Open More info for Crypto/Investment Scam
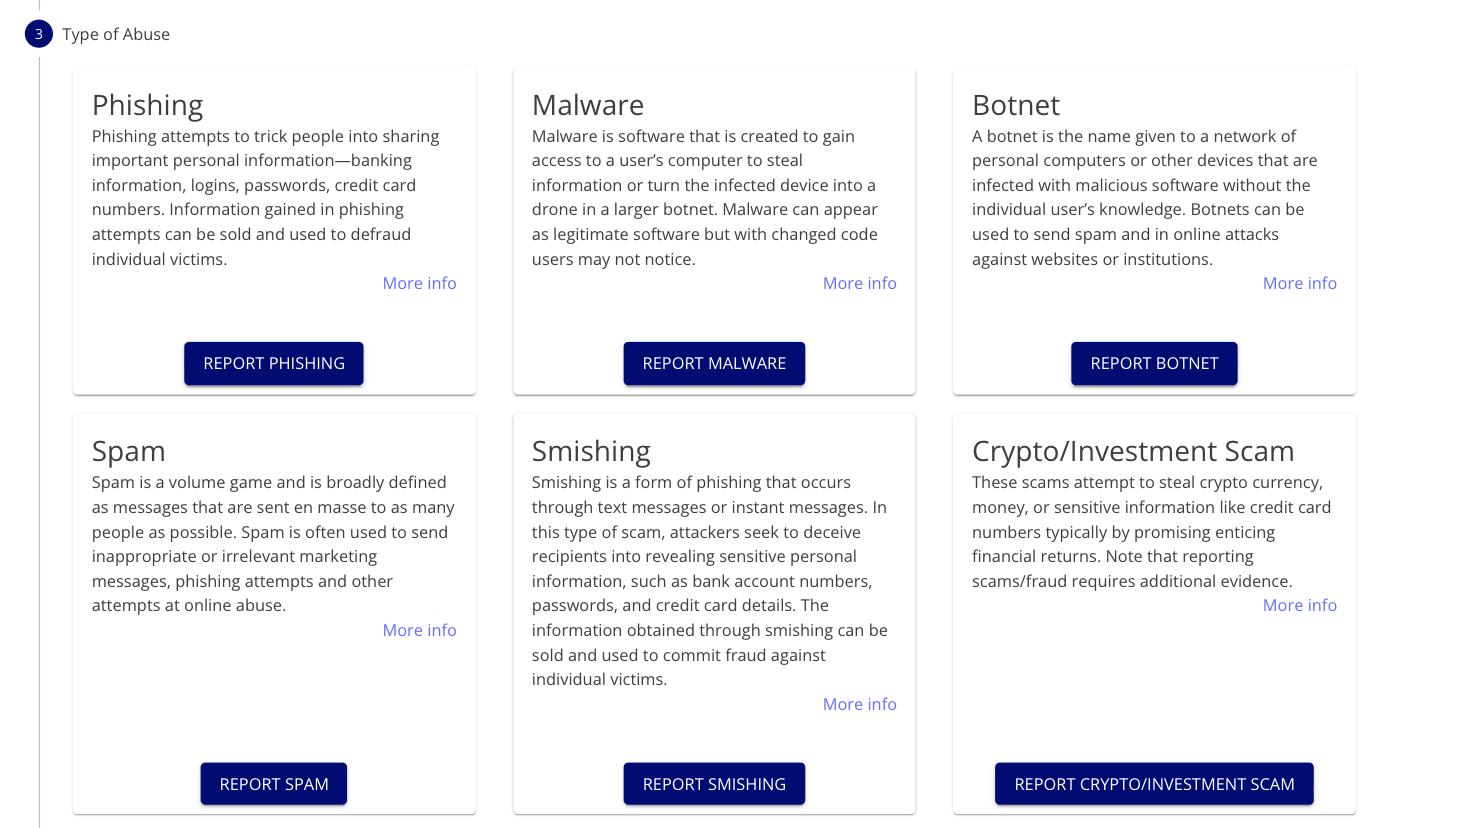Screen dimensions: 1472x828 tap(1299, 605)
